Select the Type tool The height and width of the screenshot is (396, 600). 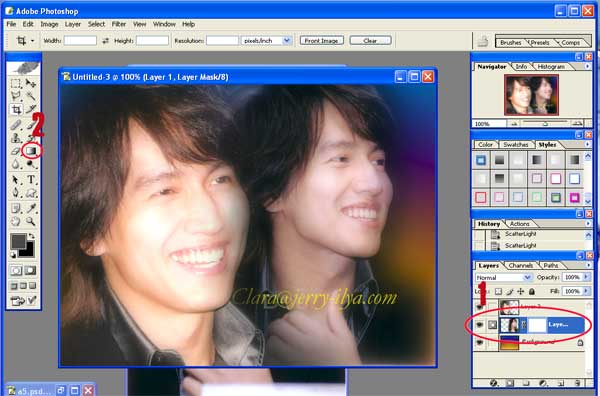31,179
